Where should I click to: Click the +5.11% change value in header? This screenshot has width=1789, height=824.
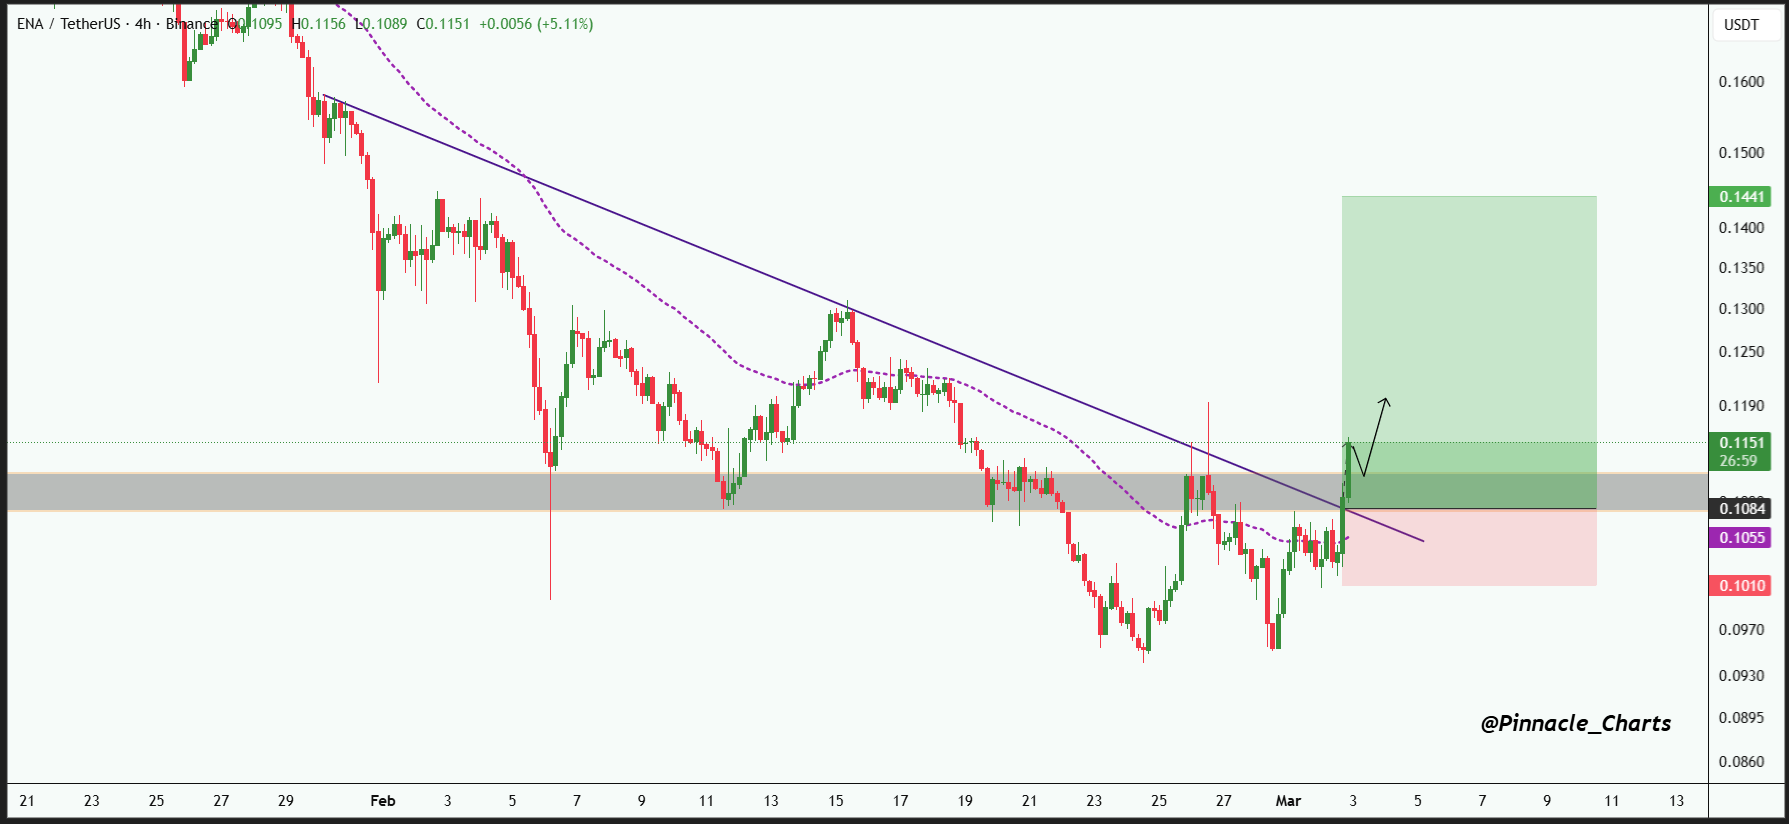(x=565, y=23)
